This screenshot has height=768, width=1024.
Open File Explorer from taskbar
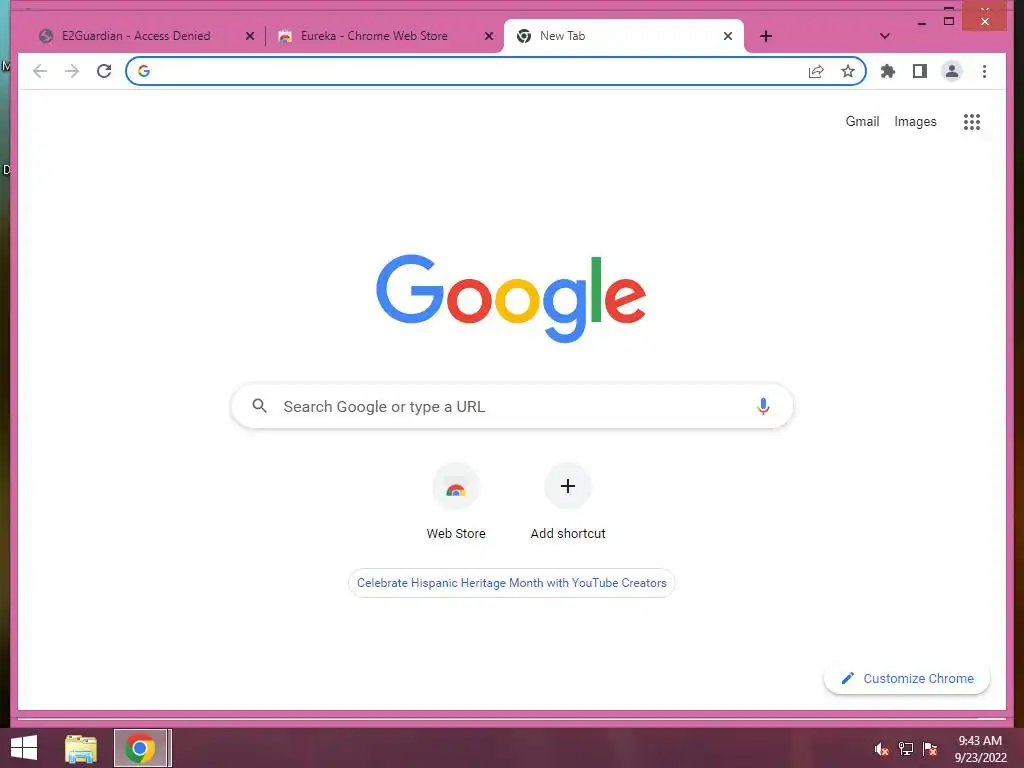(81, 748)
